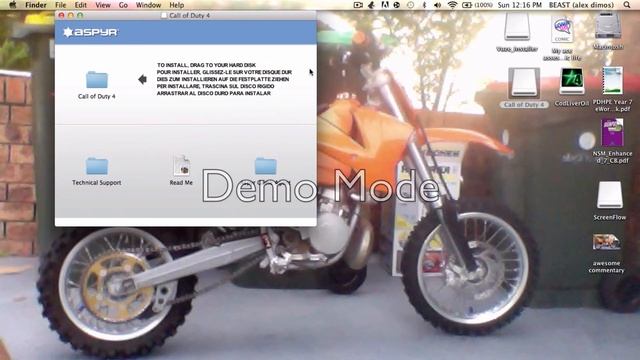Click the Call of Duty 4 window title
This screenshot has height=360, width=640.
click(x=189, y=16)
